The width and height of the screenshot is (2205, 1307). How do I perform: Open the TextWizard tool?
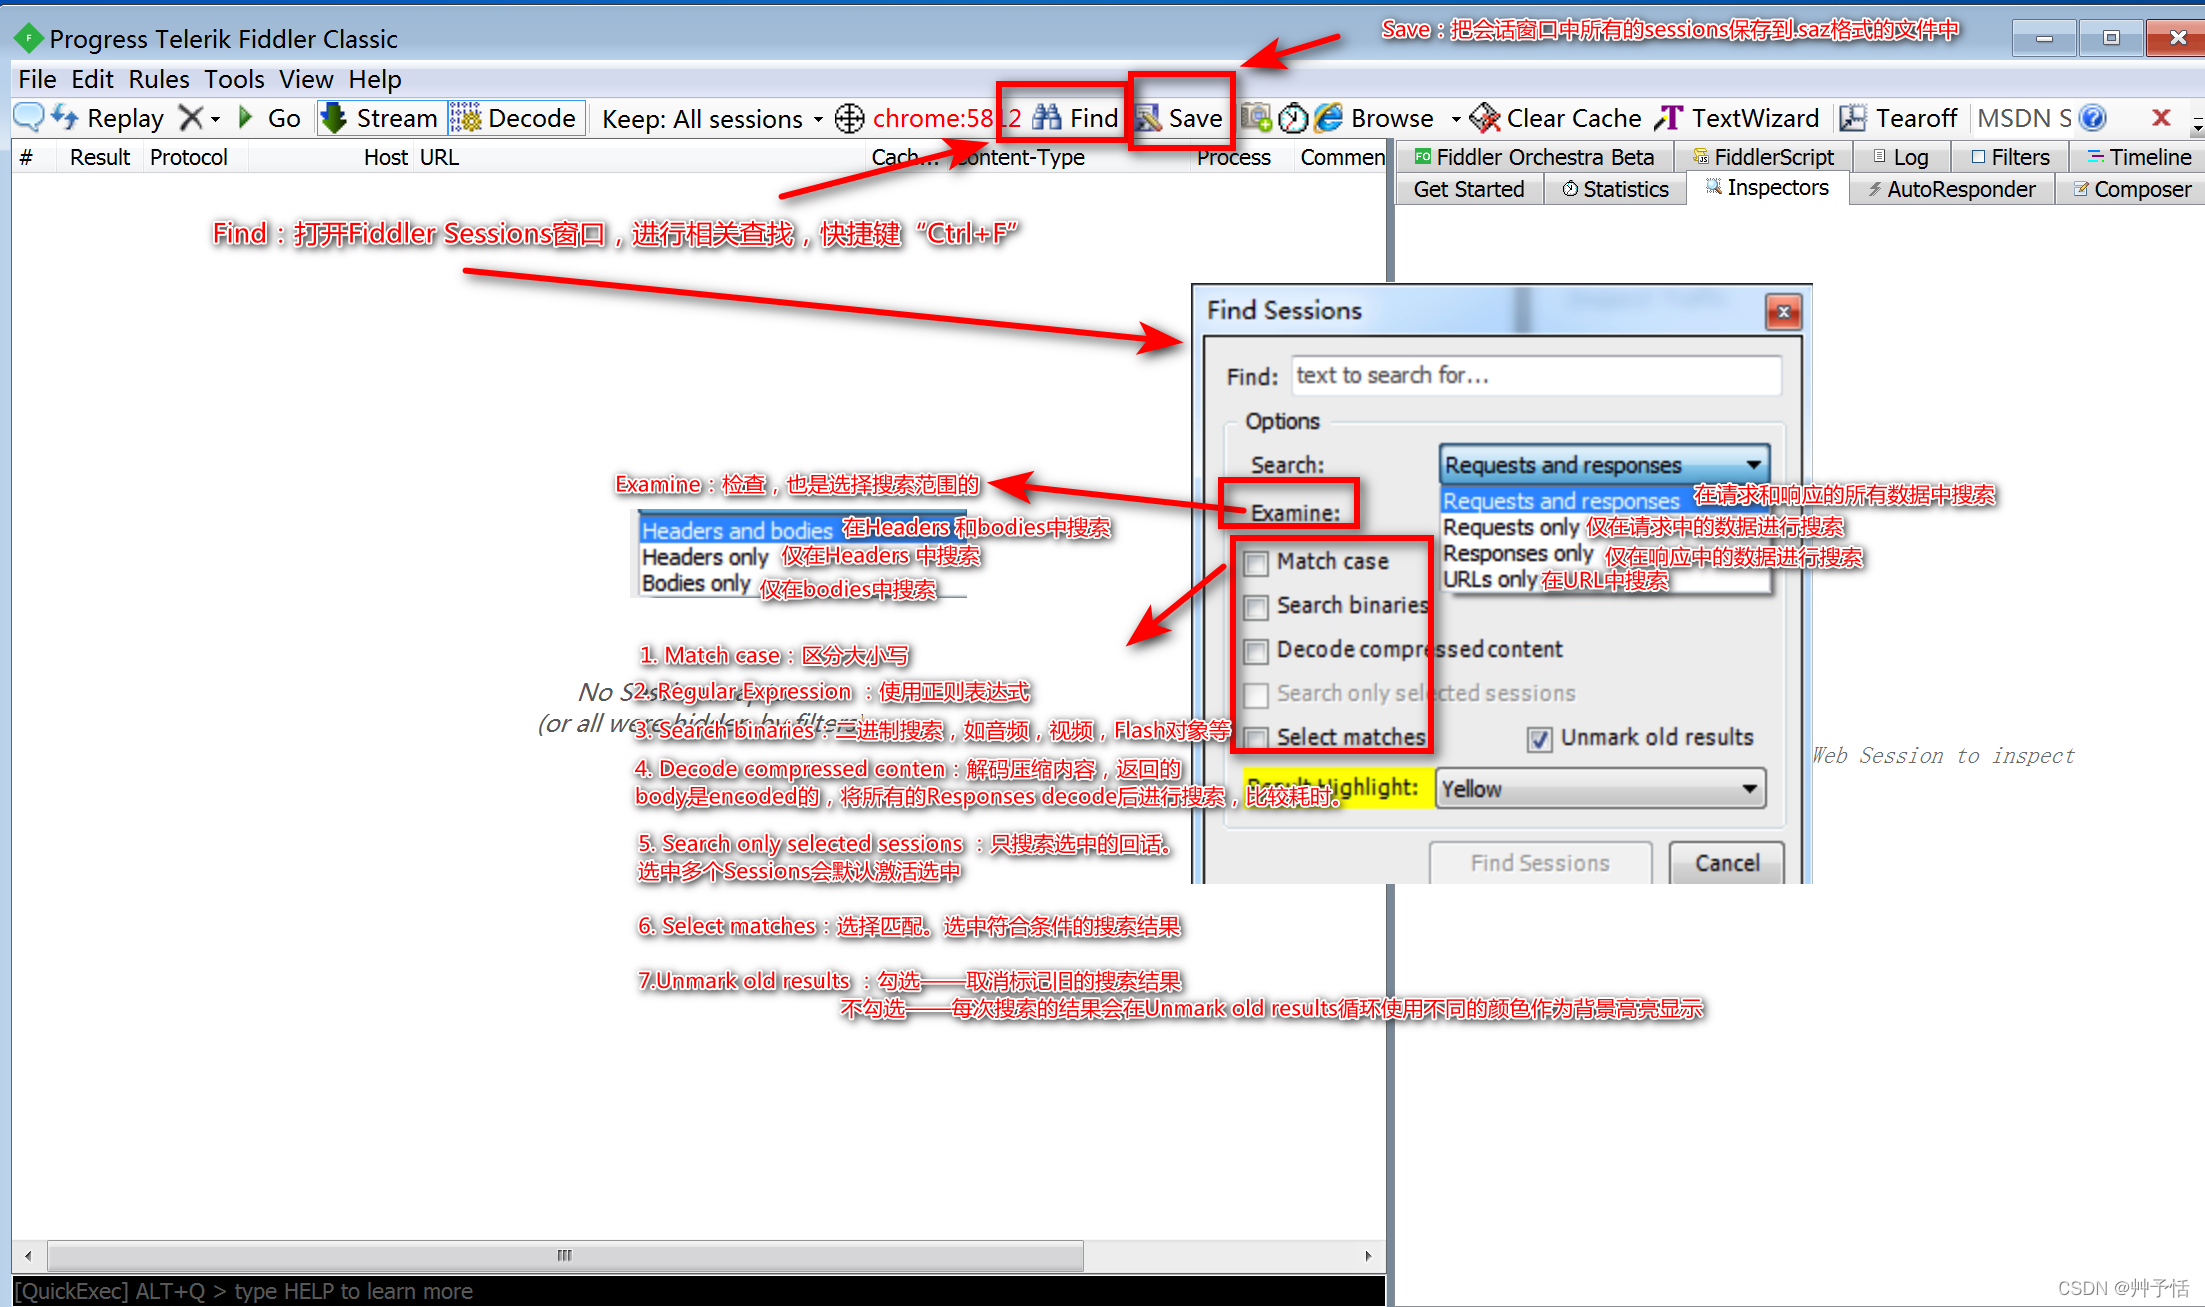pyautogui.click(x=1736, y=118)
